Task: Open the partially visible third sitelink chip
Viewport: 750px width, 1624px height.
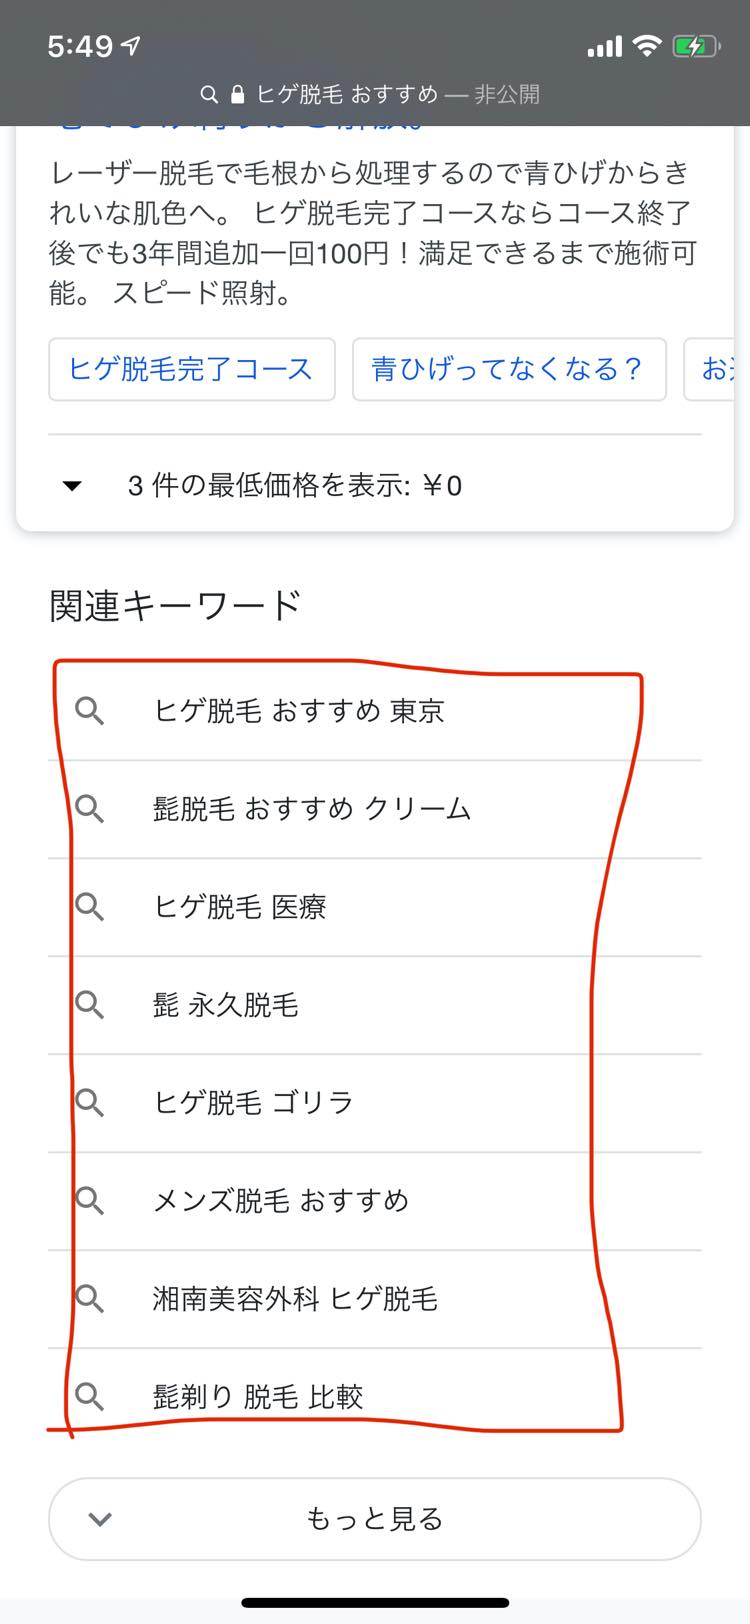Action: tap(715, 369)
